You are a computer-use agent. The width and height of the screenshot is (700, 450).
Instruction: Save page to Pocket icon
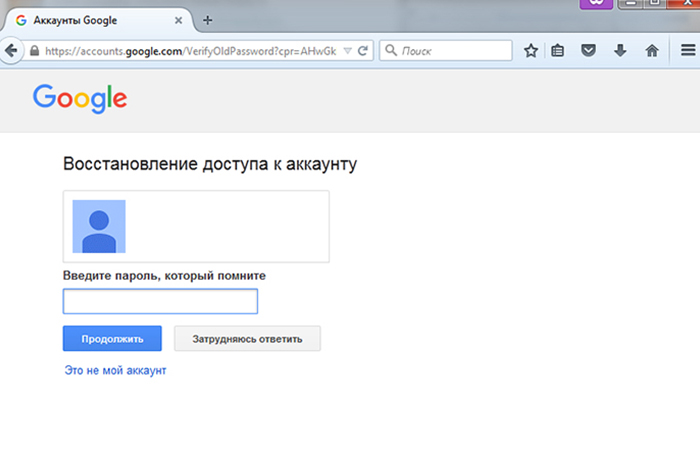tap(588, 50)
